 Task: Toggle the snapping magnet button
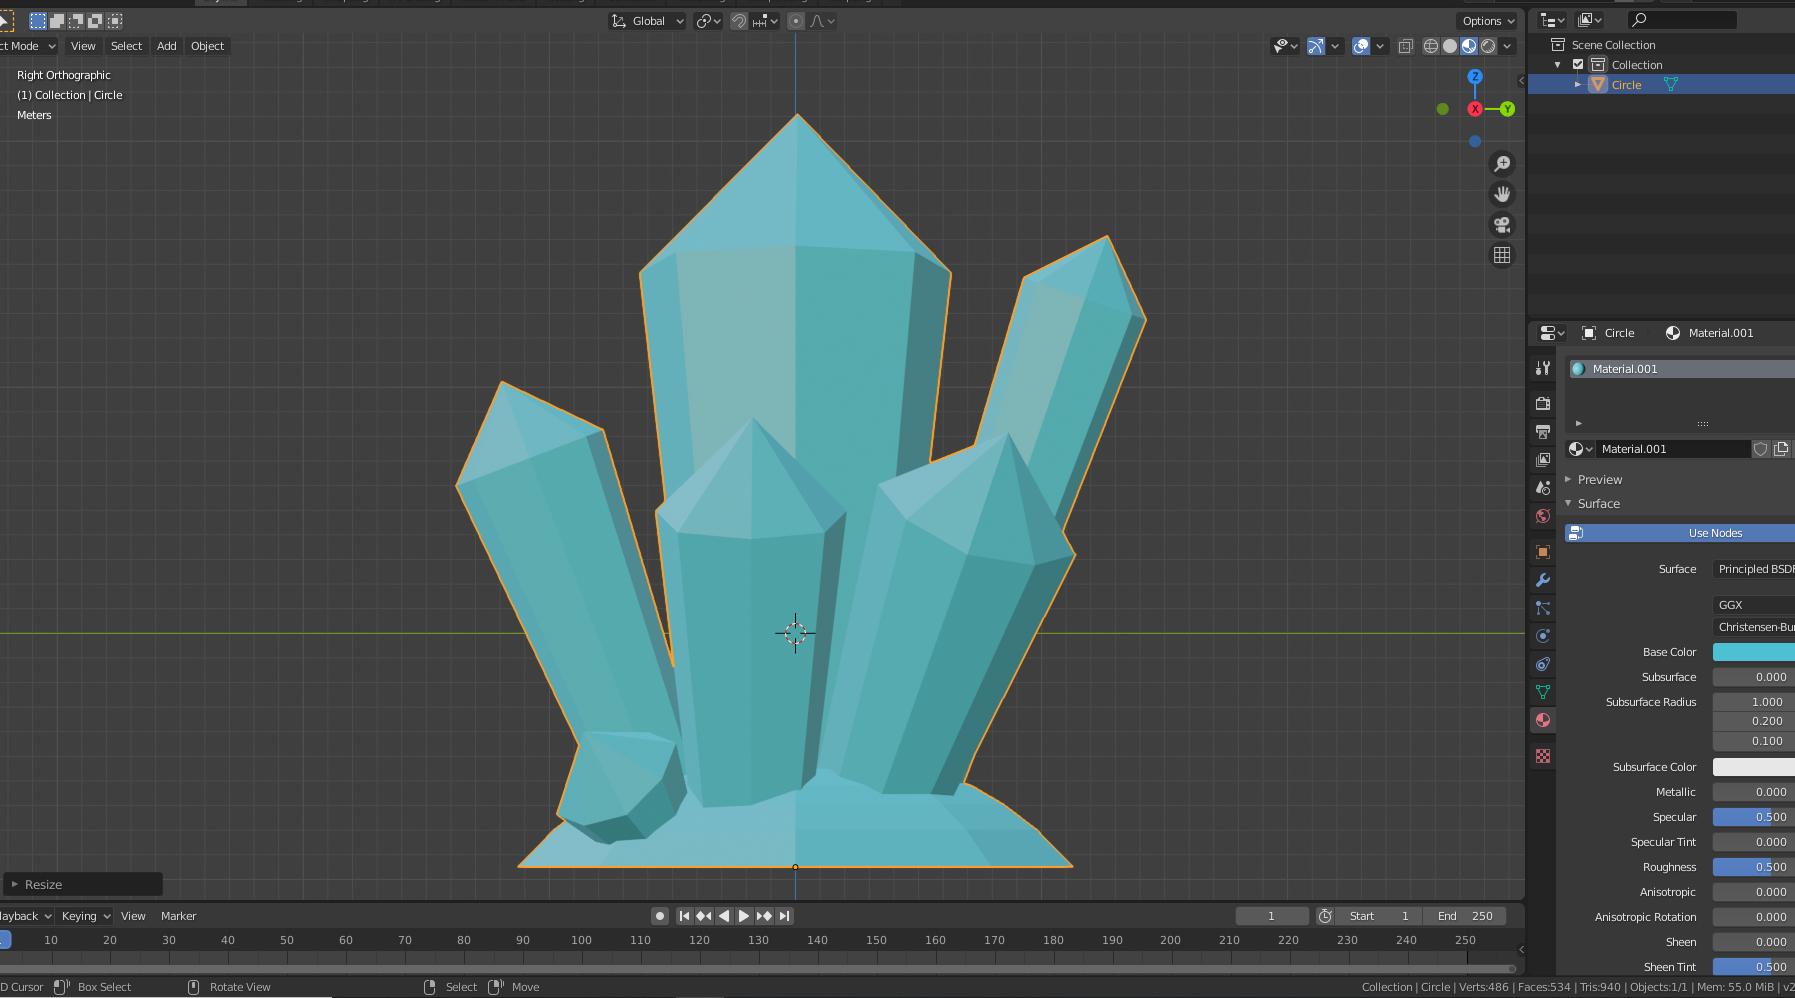[739, 21]
